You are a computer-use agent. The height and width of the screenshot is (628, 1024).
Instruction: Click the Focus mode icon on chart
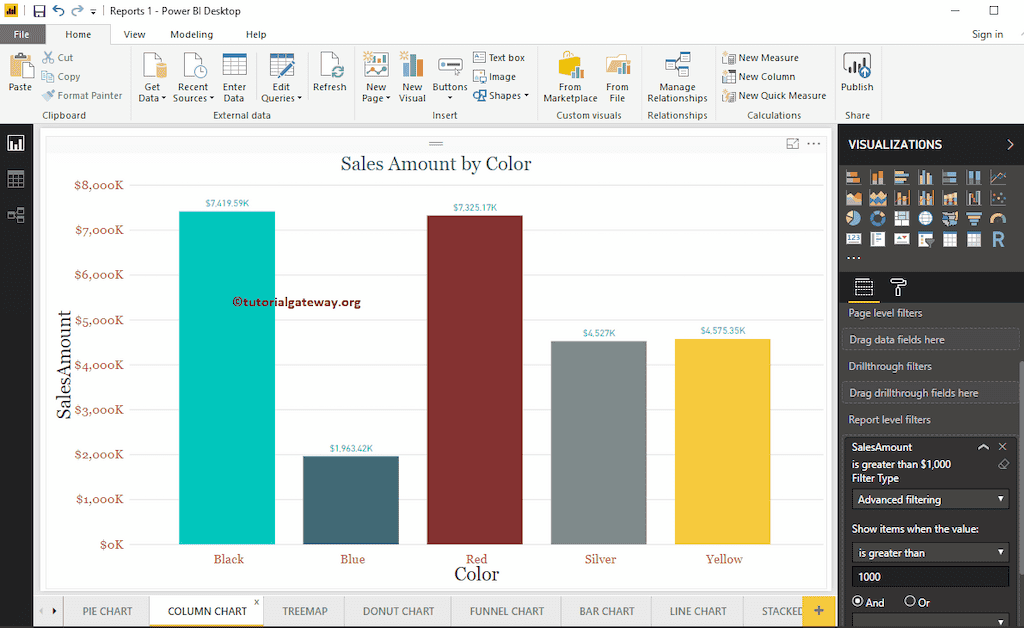tap(792, 144)
